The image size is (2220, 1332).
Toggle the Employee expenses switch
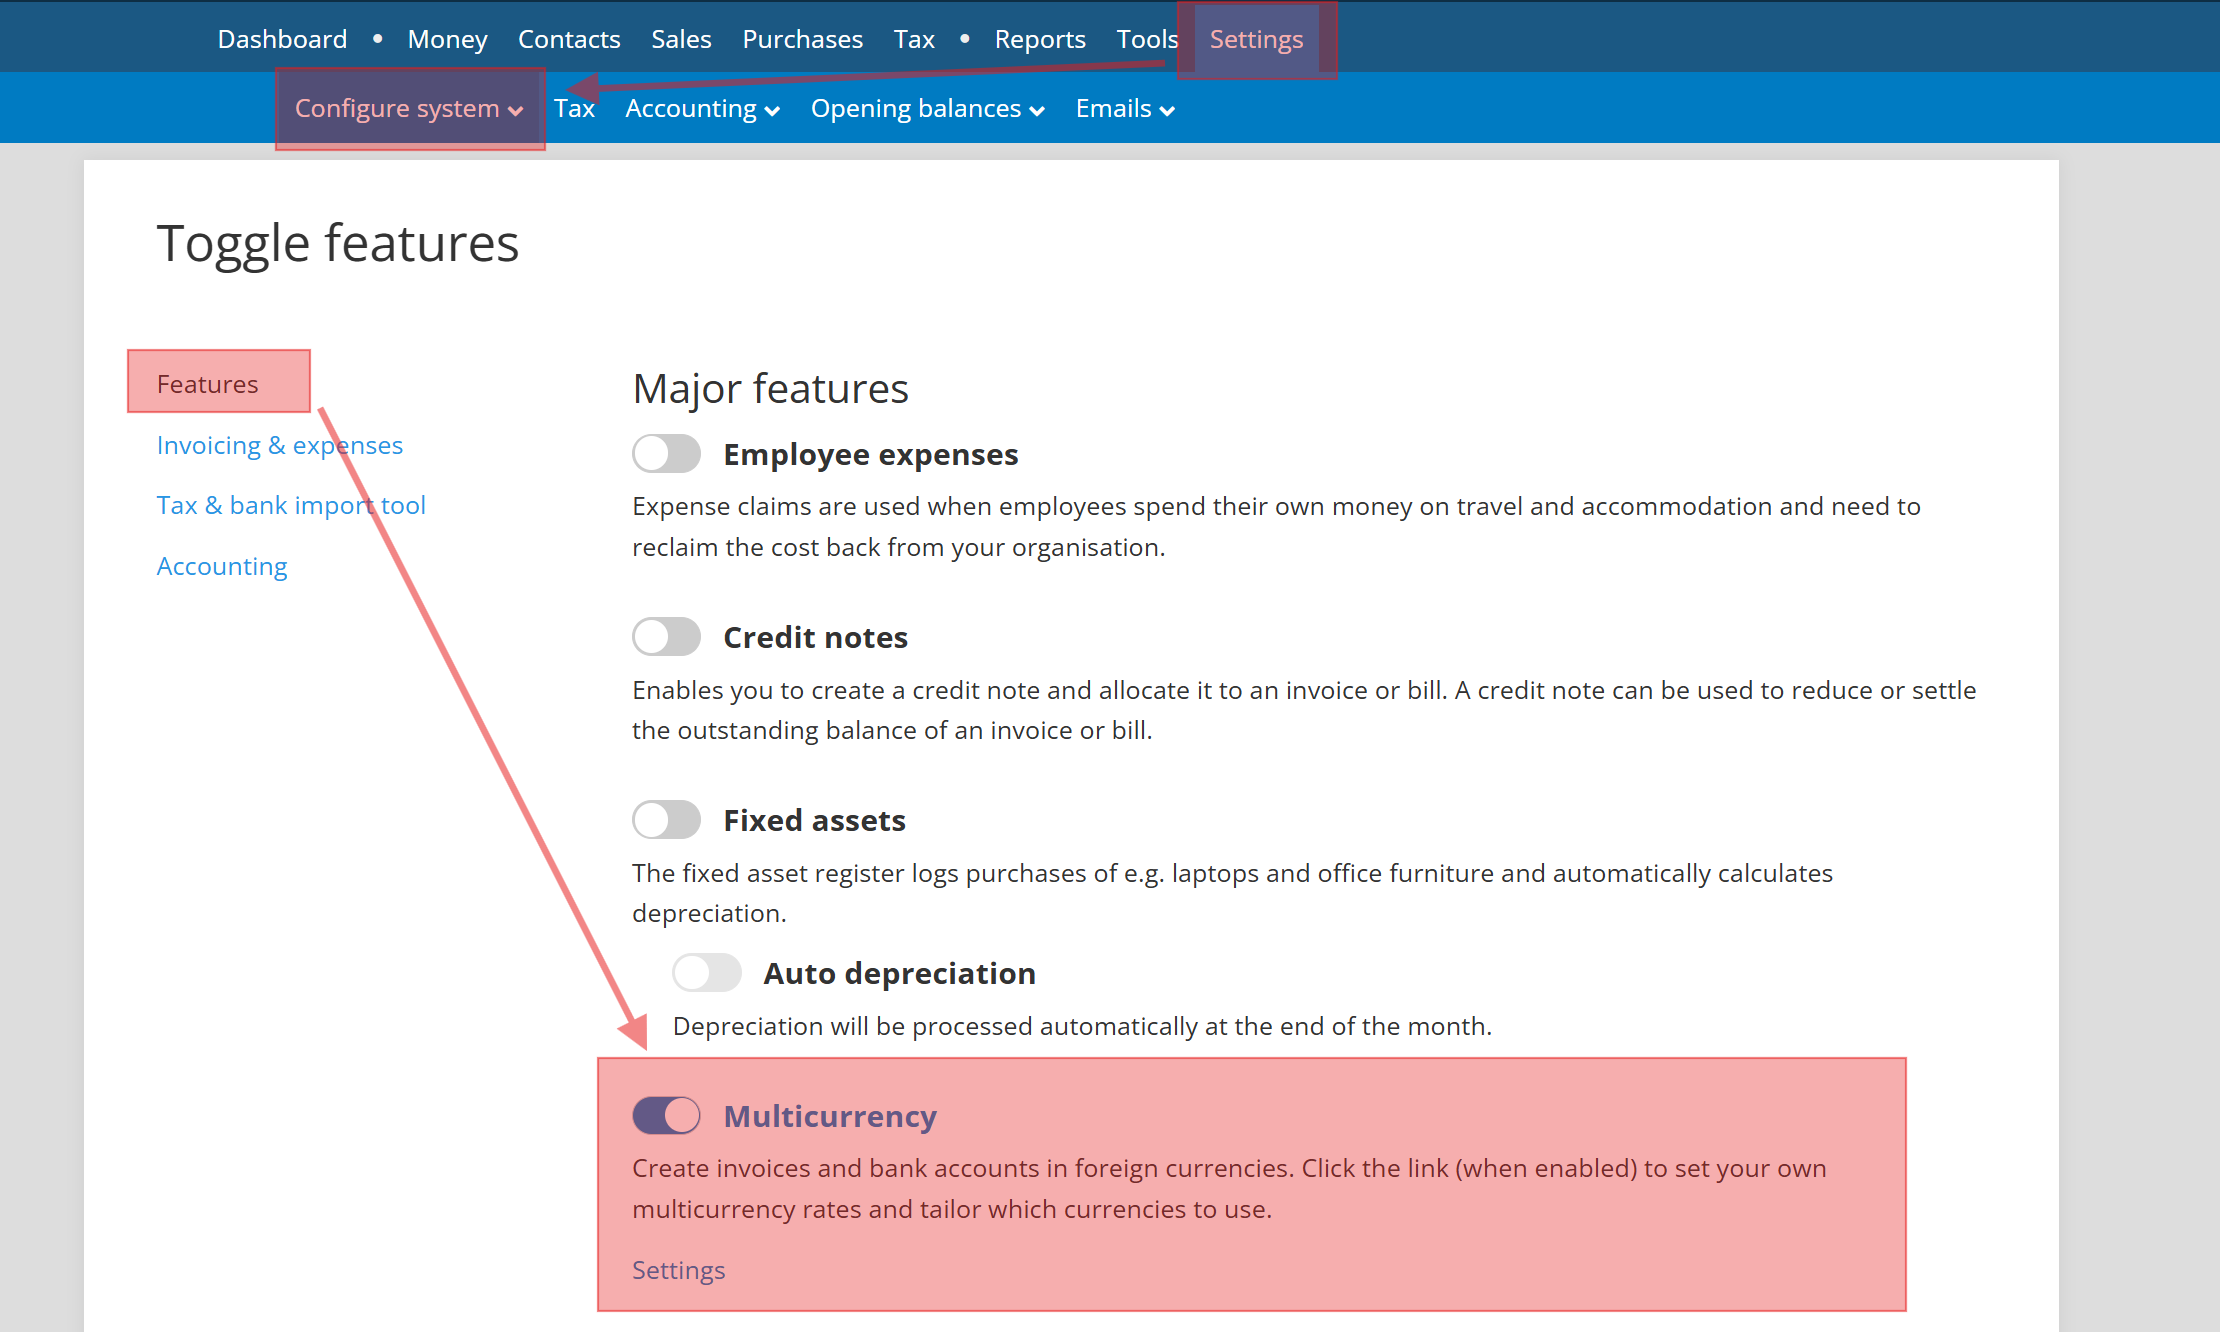point(666,454)
